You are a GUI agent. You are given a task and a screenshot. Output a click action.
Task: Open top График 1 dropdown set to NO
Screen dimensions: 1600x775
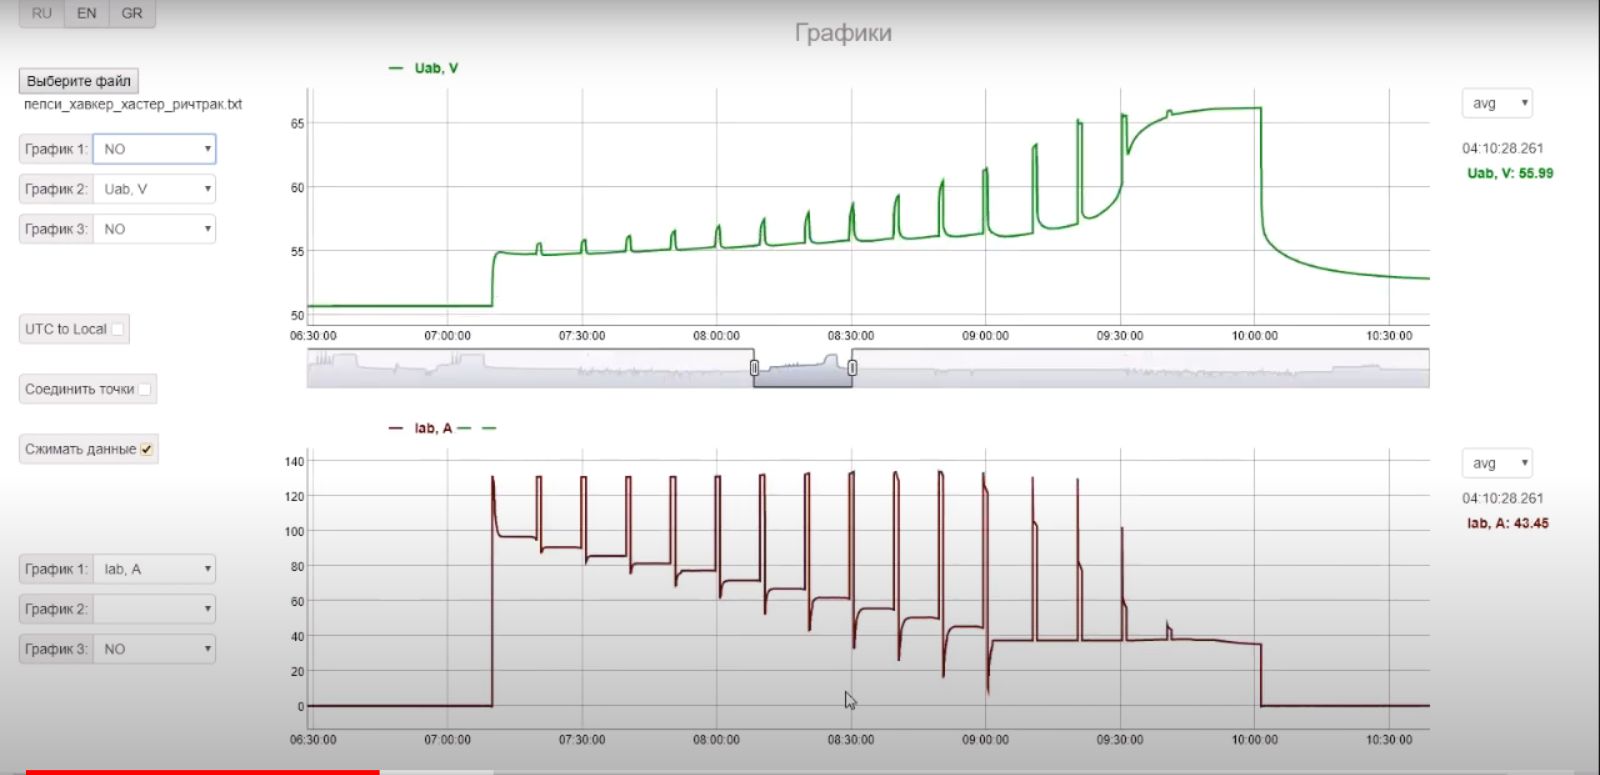155,149
